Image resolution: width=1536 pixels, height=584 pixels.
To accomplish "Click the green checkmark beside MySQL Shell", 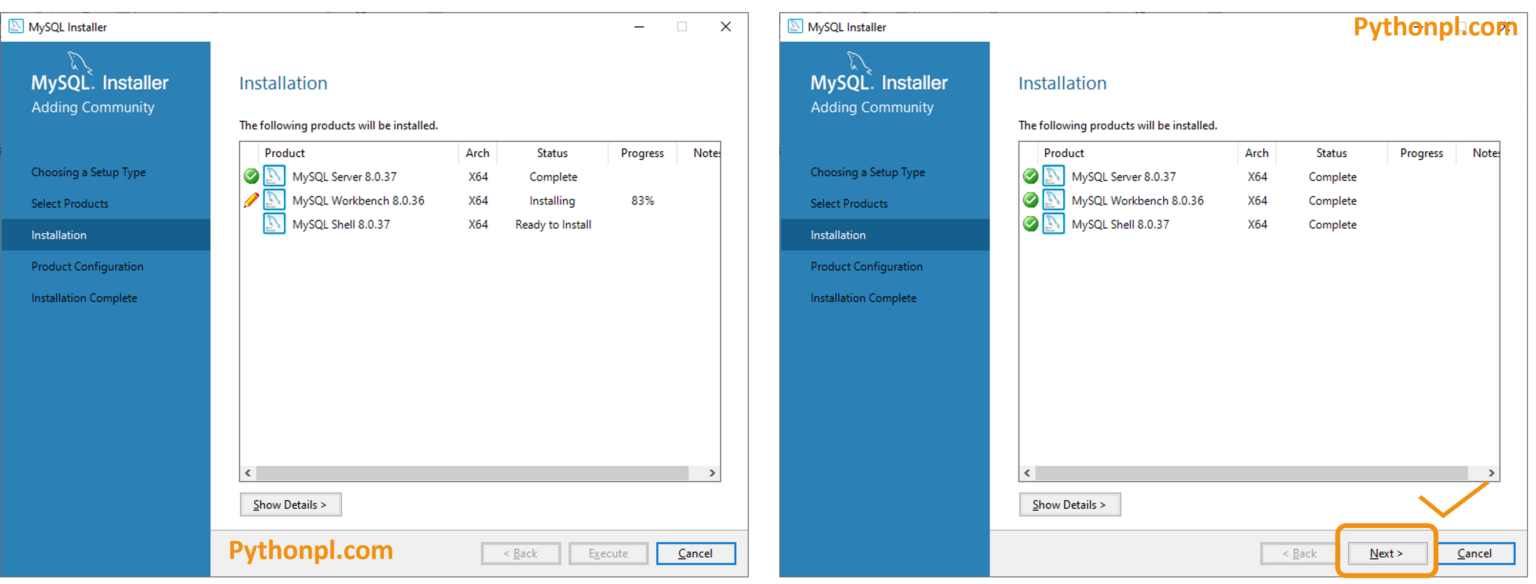I will click(1030, 224).
